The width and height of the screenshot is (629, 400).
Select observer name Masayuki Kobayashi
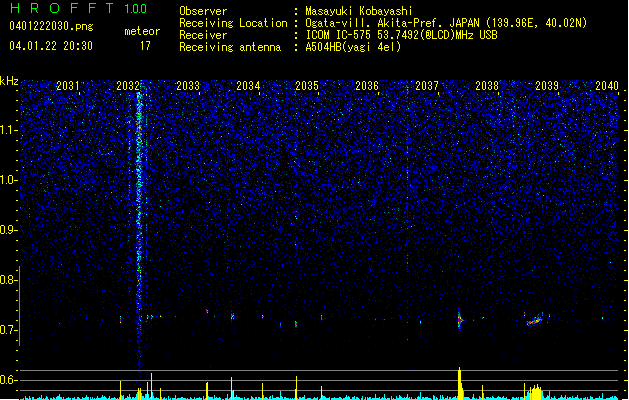coord(359,11)
